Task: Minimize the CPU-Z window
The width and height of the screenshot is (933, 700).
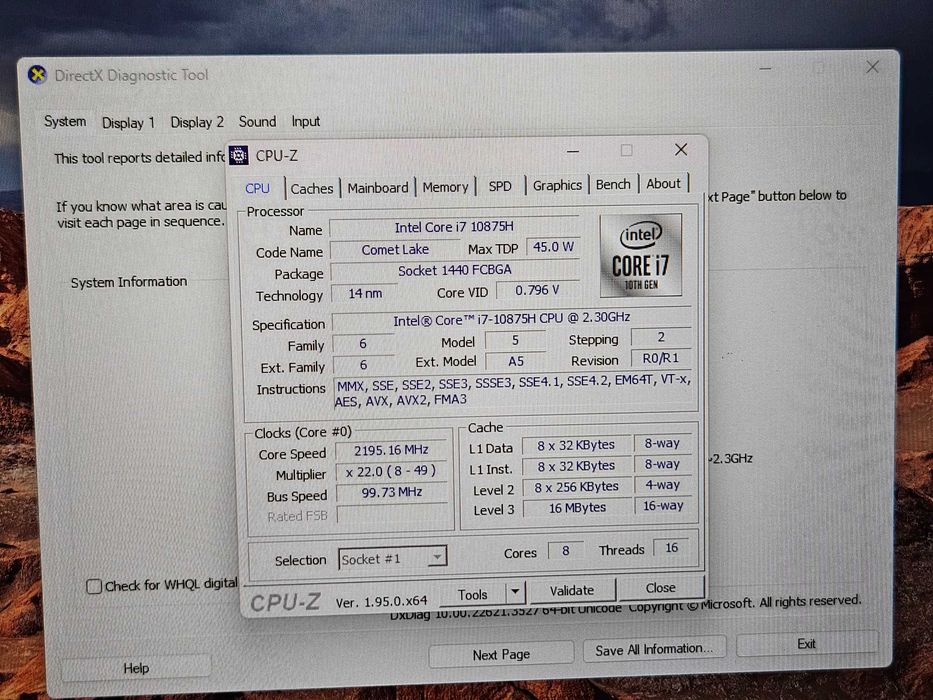Action: click(x=572, y=152)
